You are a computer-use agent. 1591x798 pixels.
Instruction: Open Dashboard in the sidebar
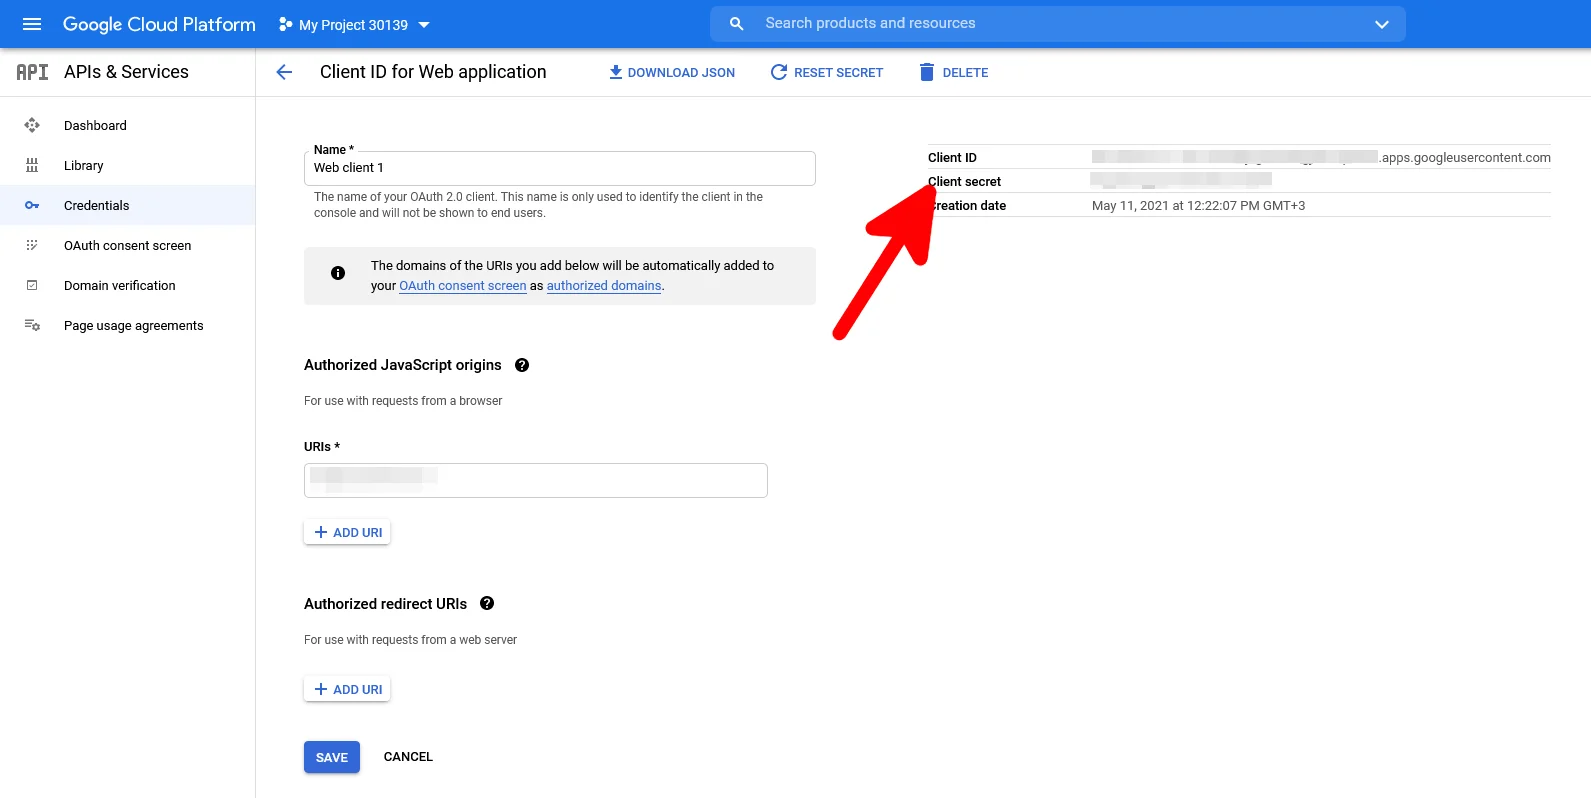click(x=128, y=125)
